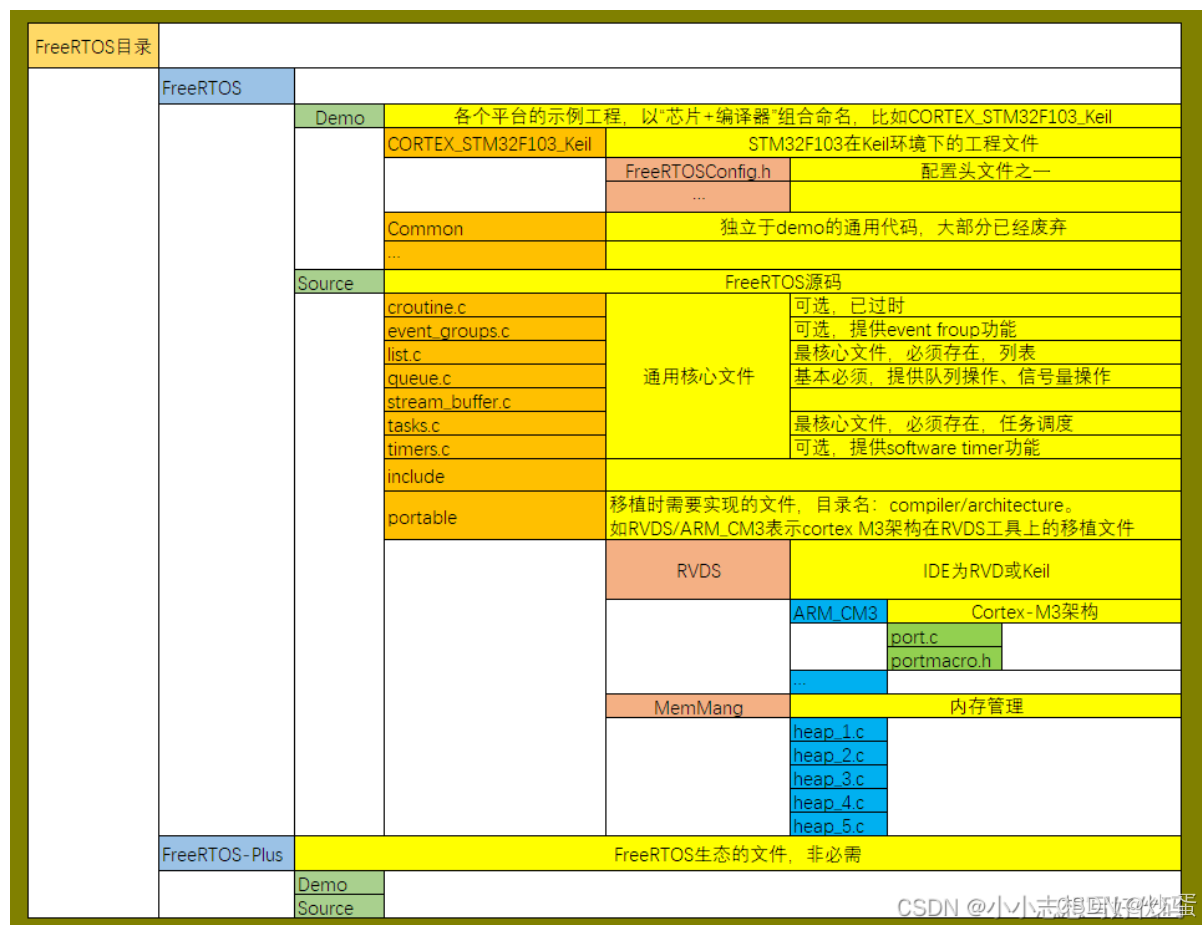This screenshot has width=1202, height=925.
Task: Select 'Demo' cell under FreeRTOS-Plus
Action: [x=339, y=883]
